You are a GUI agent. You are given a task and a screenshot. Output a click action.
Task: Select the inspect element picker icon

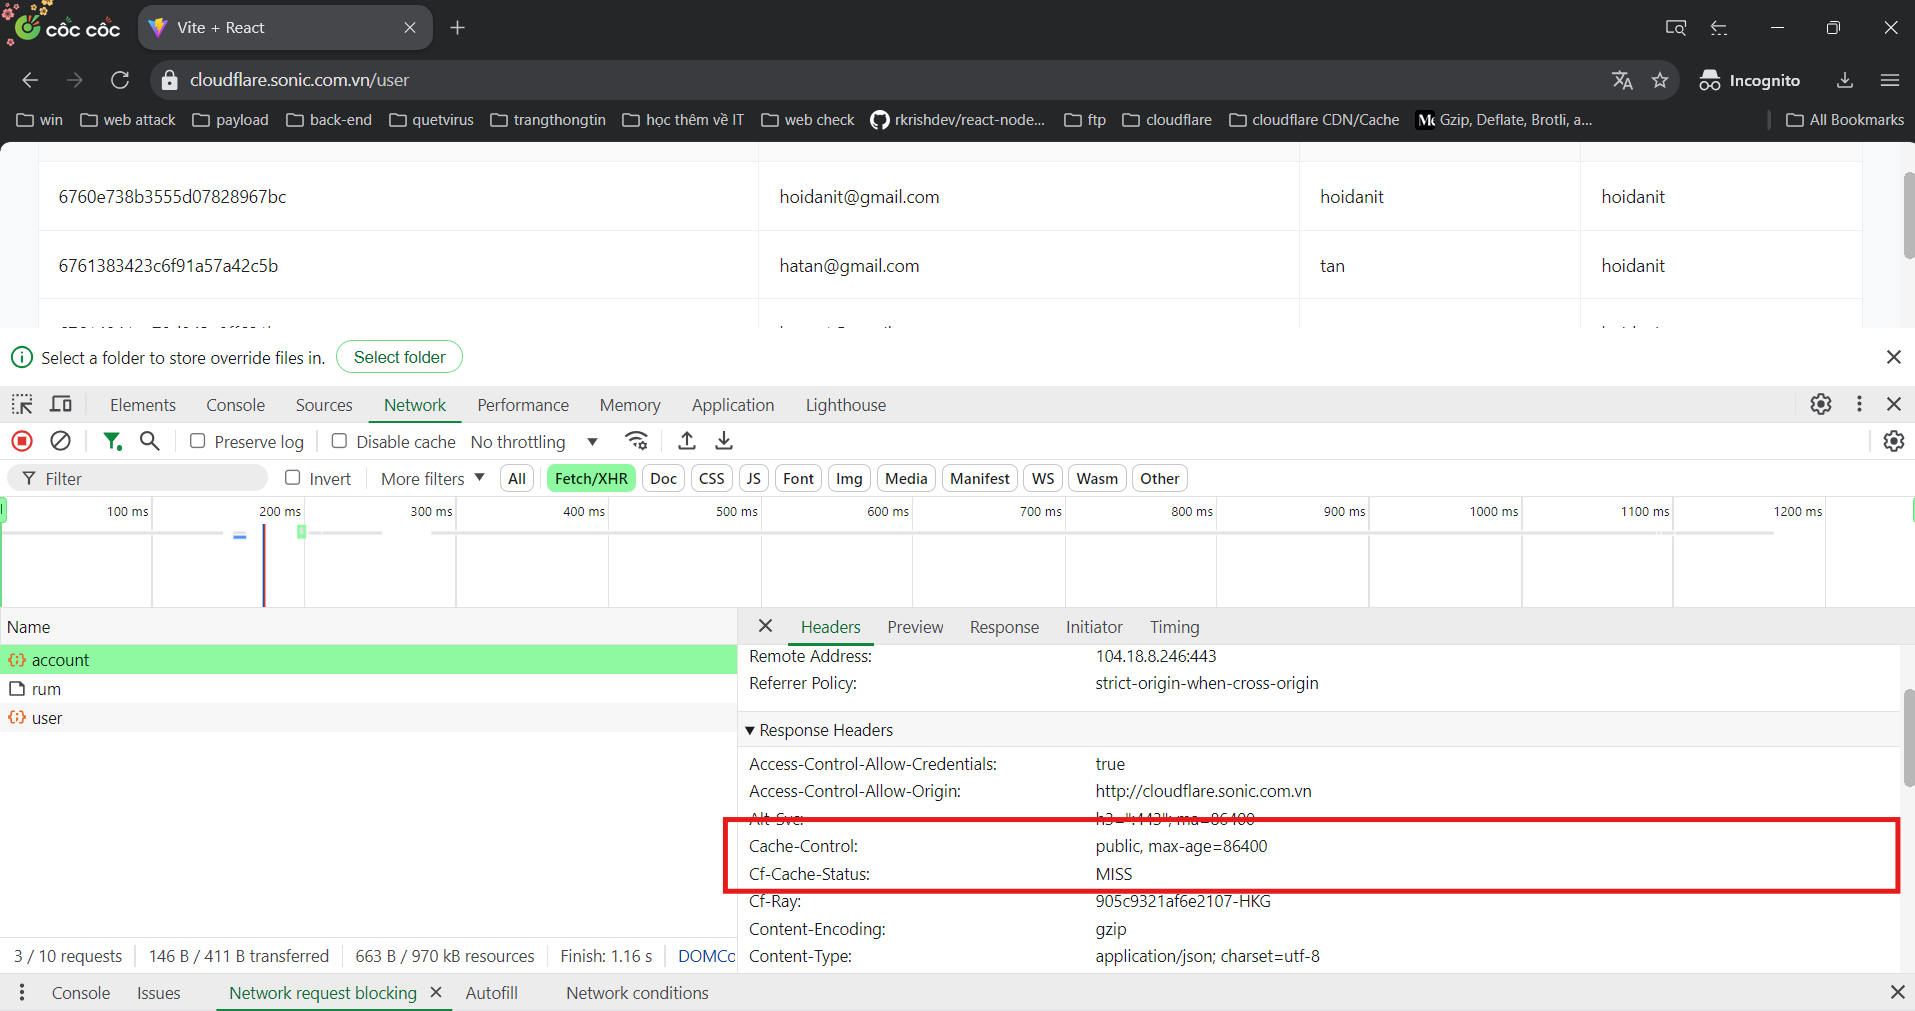pyautogui.click(x=22, y=404)
